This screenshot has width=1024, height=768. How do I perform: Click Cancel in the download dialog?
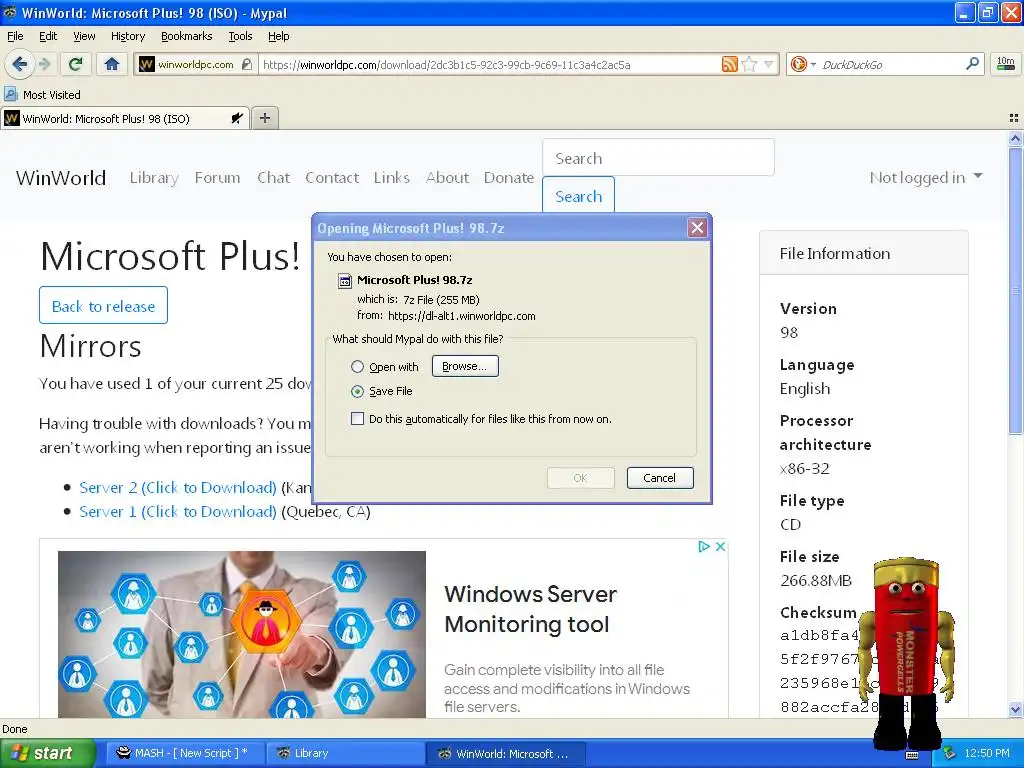tap(660, 478)
